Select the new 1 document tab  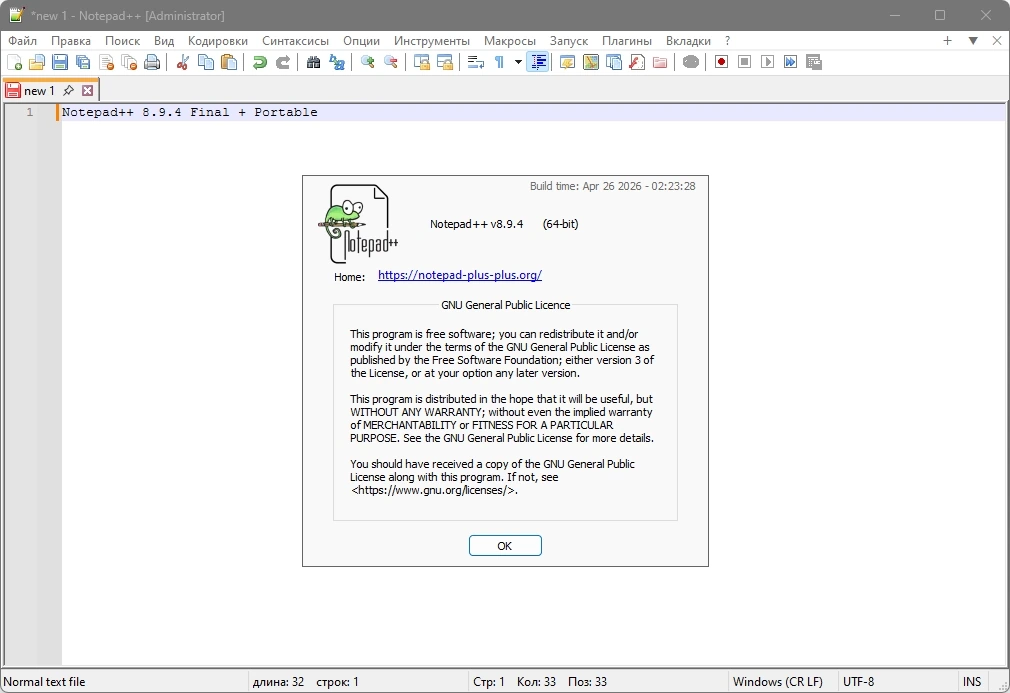pos(50,91)
